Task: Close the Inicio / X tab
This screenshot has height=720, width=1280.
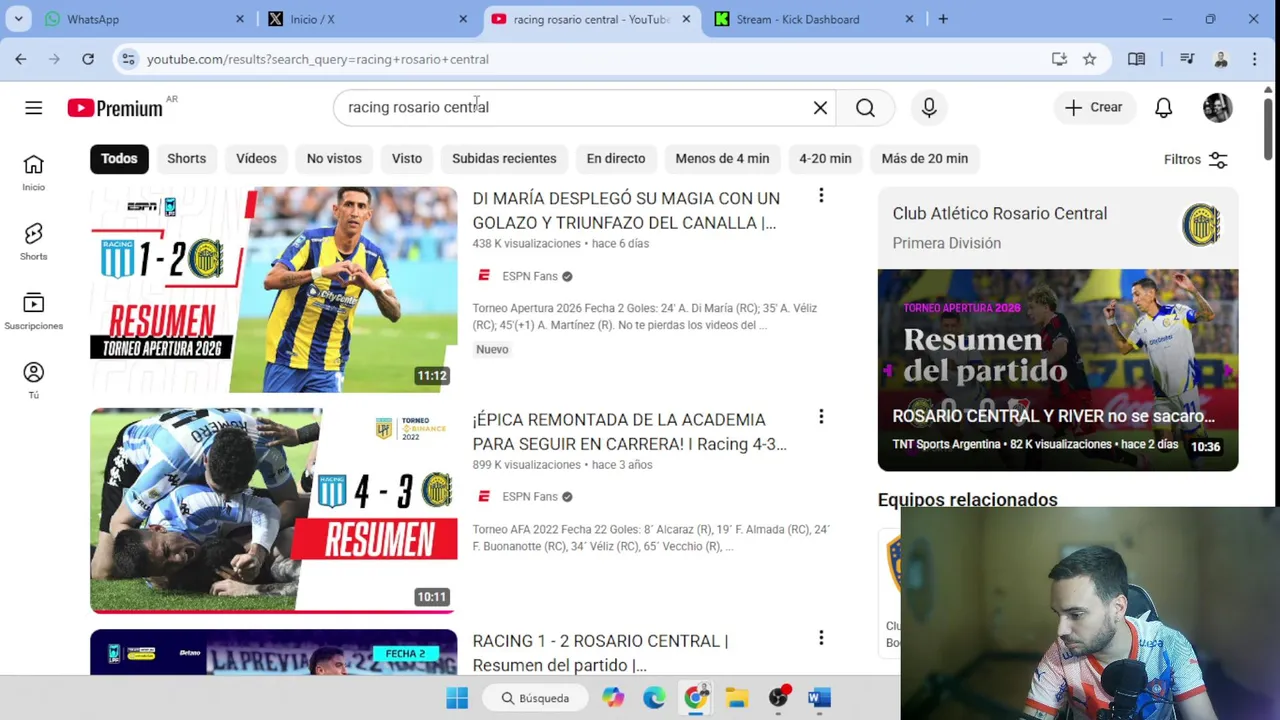Action: (x=463, y=19)
